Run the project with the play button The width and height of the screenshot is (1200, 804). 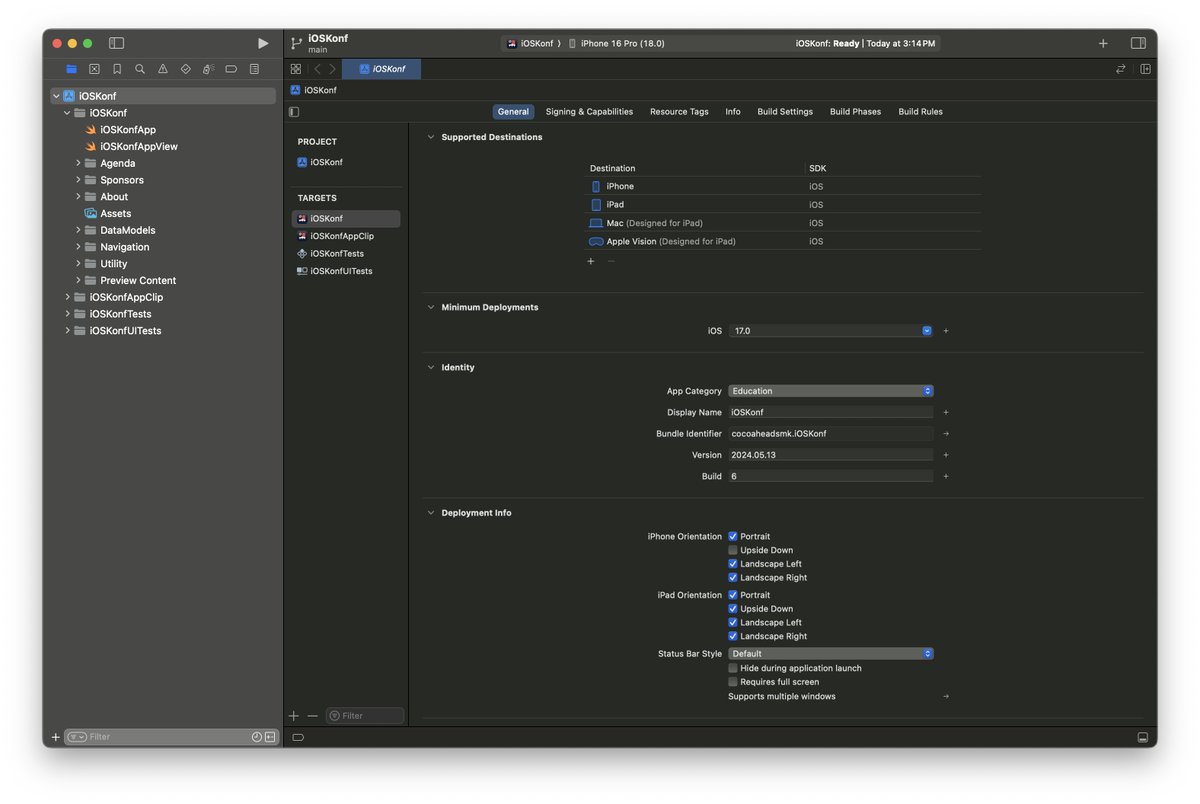coord(262,44)
